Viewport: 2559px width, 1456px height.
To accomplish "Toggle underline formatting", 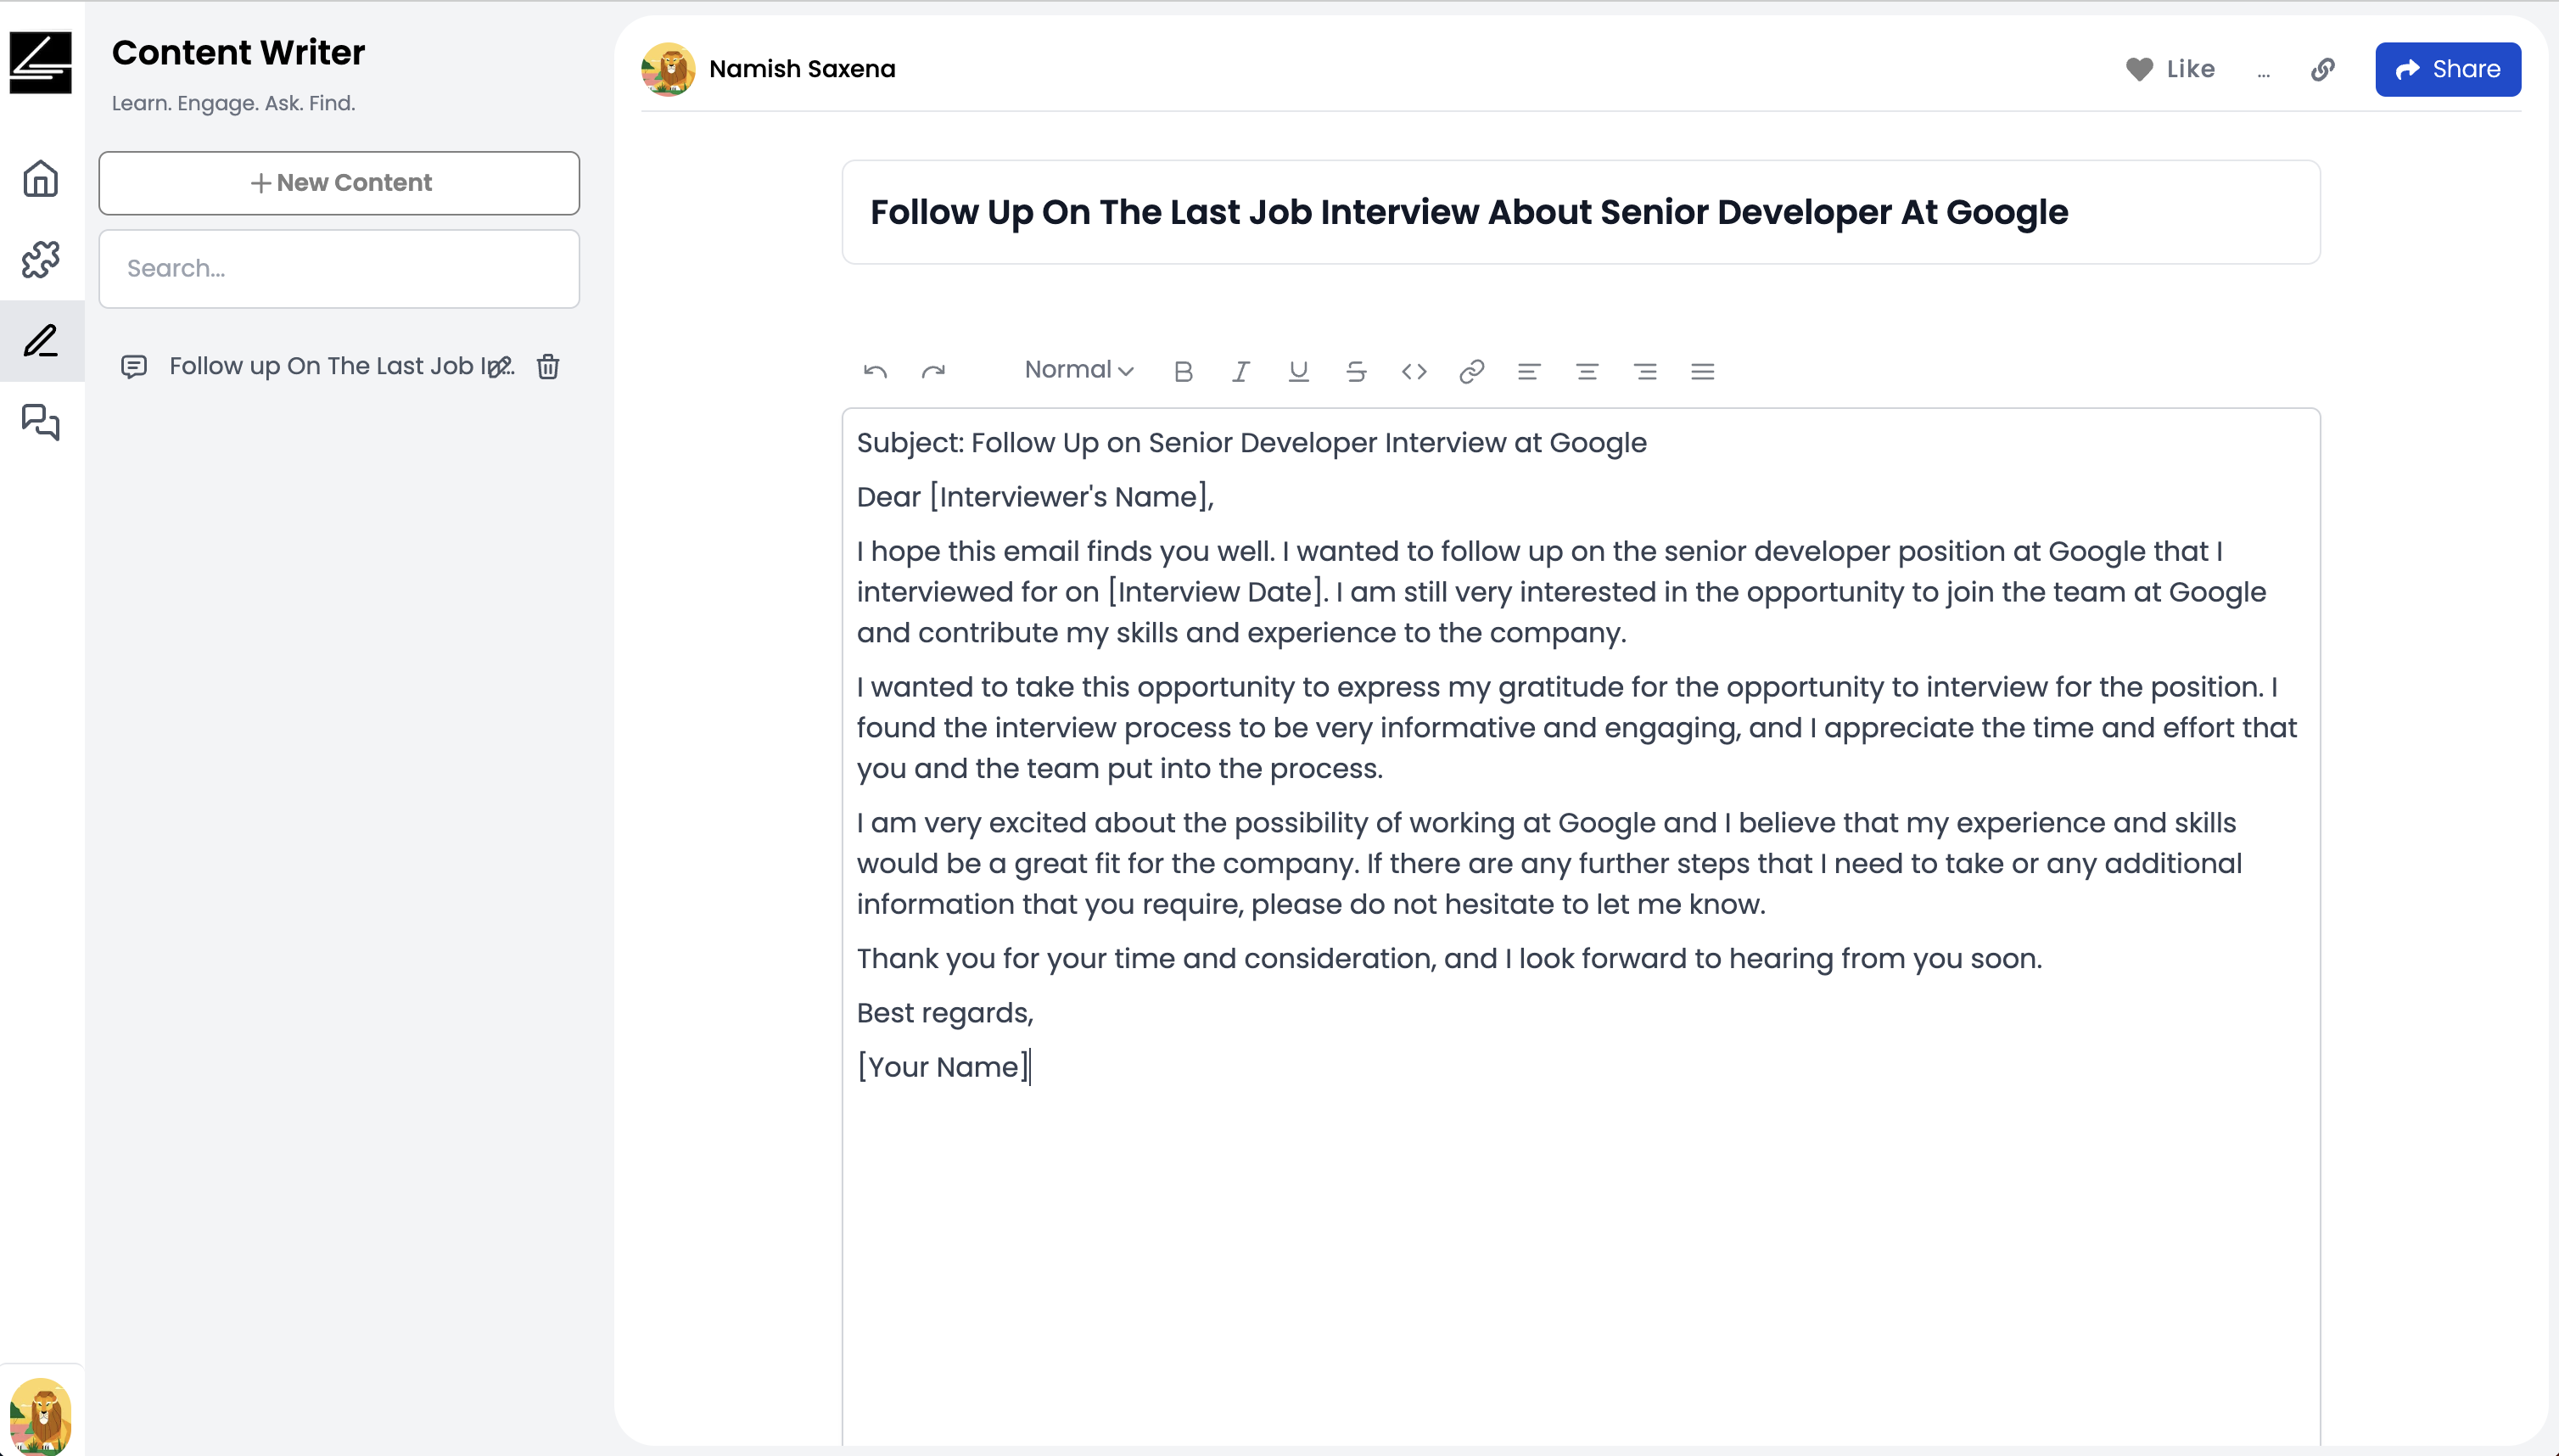I will (1299, 371).
